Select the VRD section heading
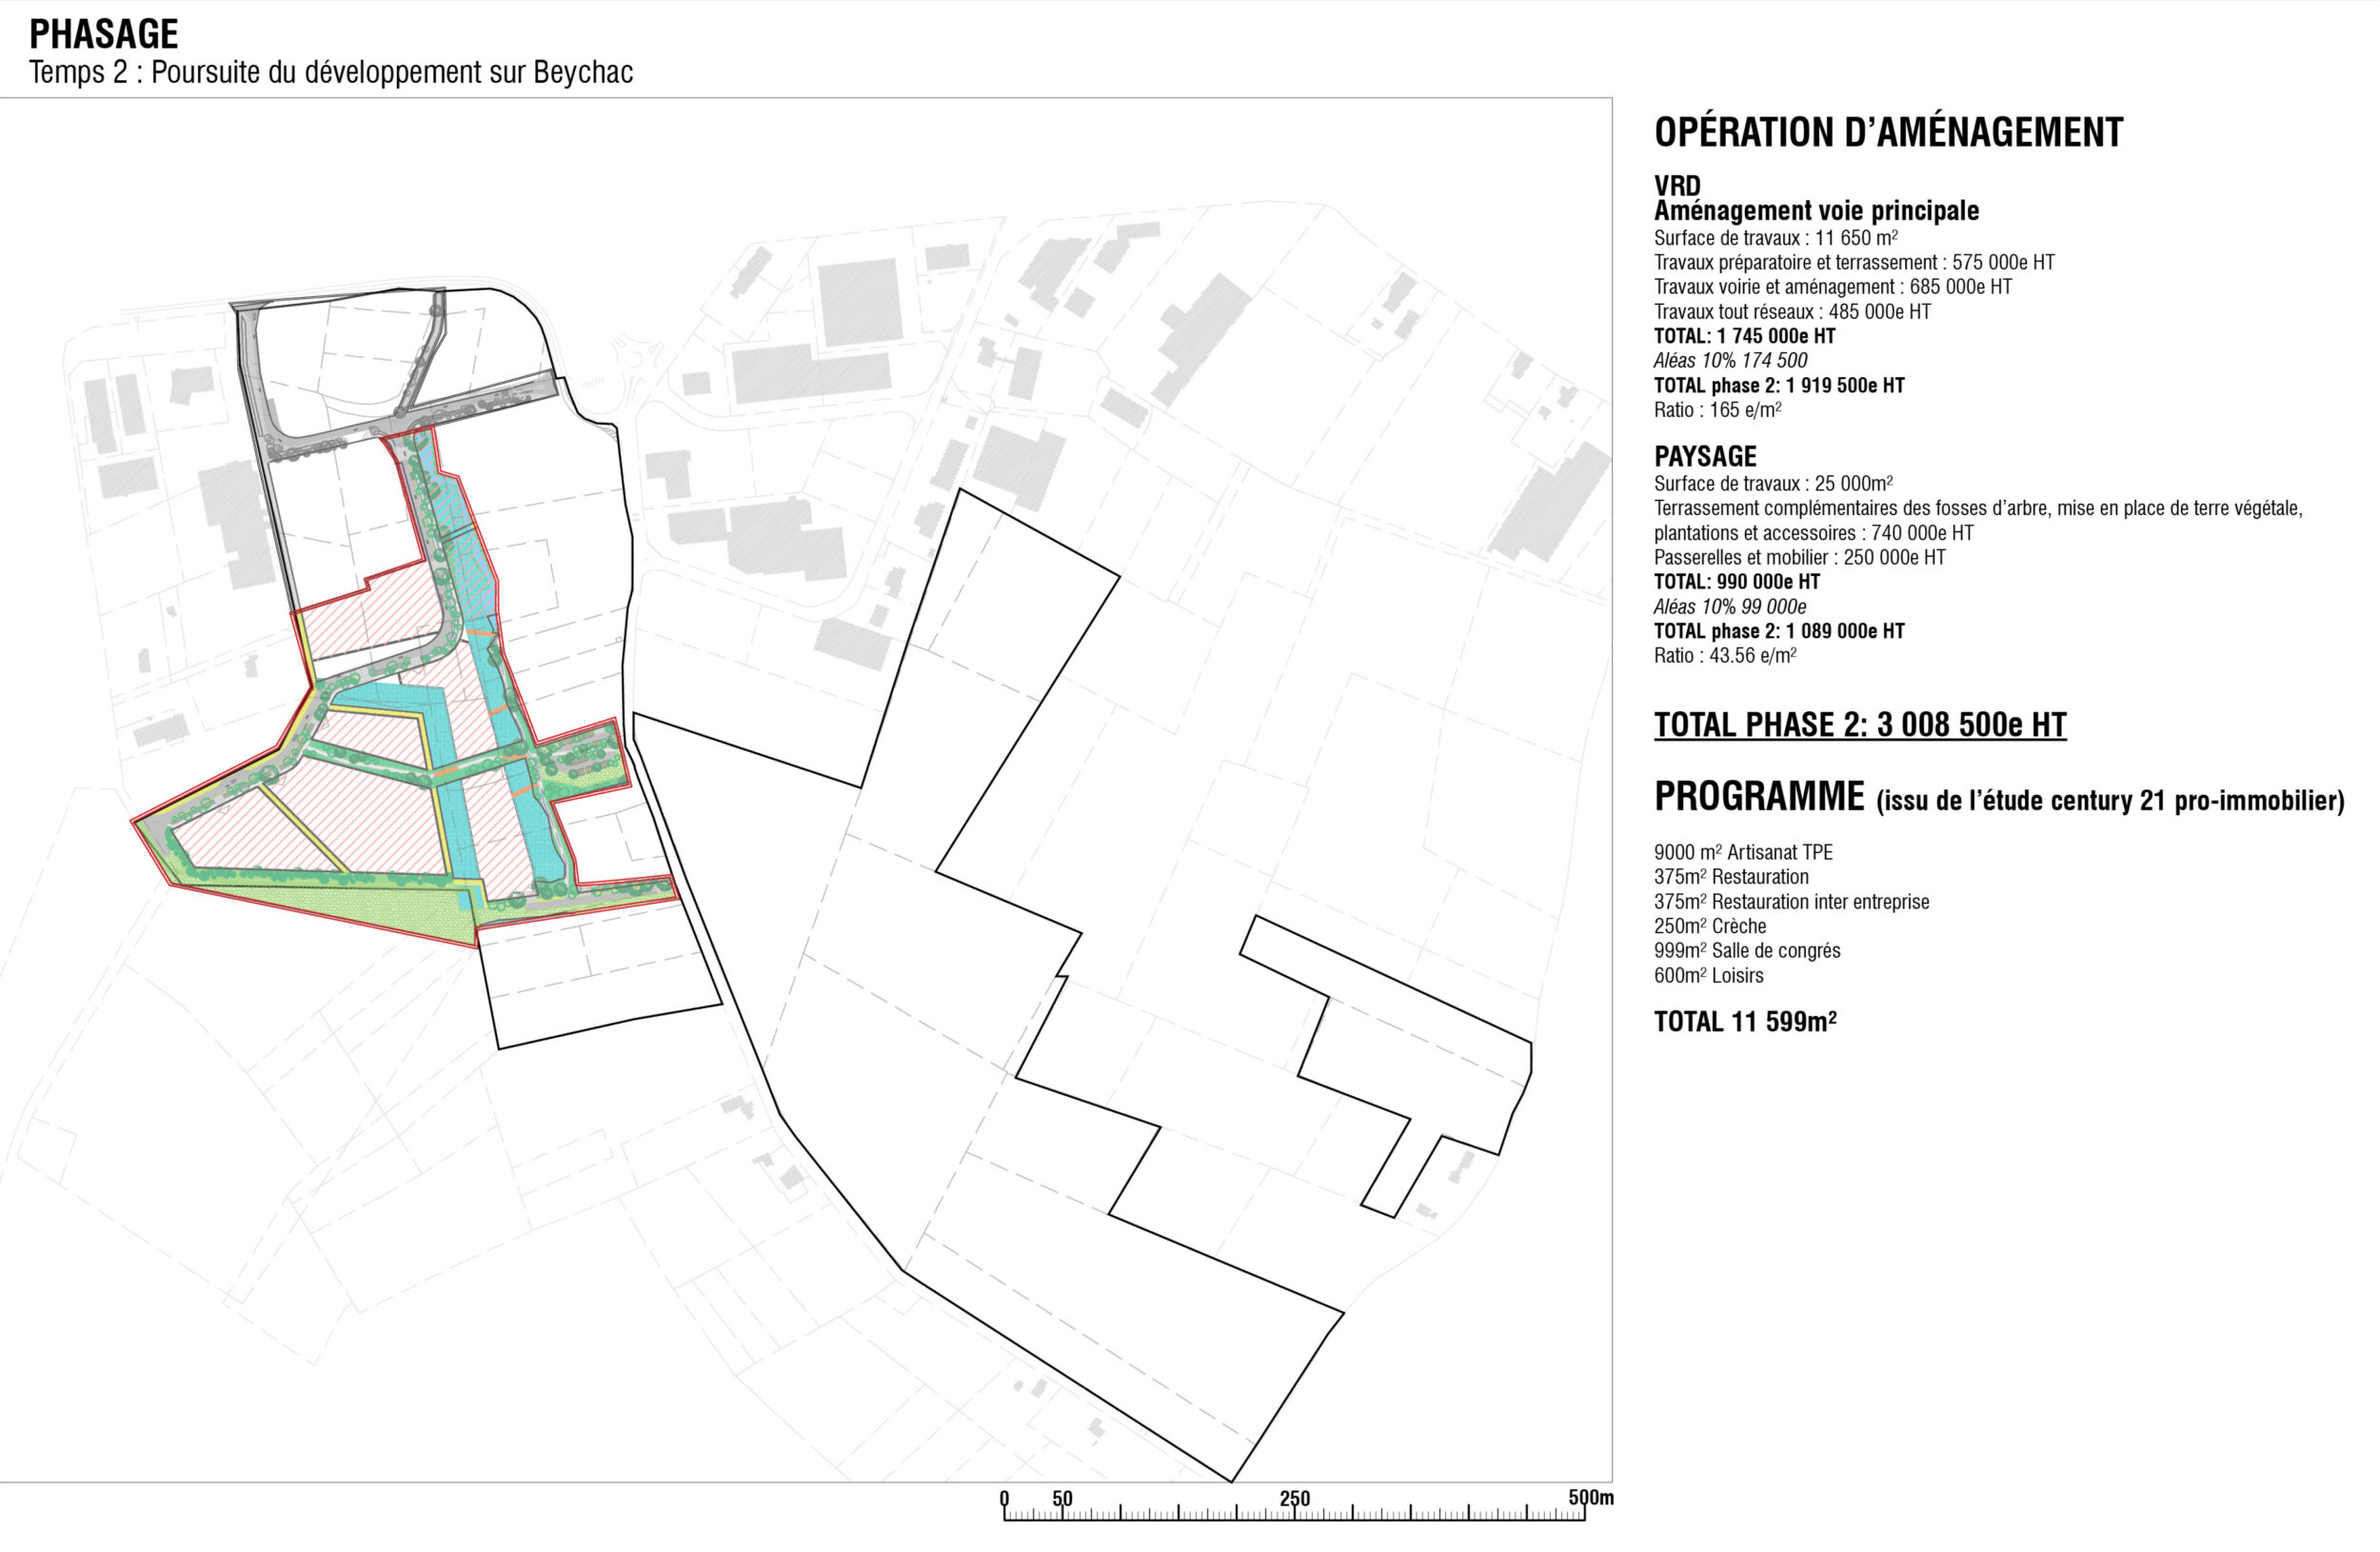 pos(1677,186)
